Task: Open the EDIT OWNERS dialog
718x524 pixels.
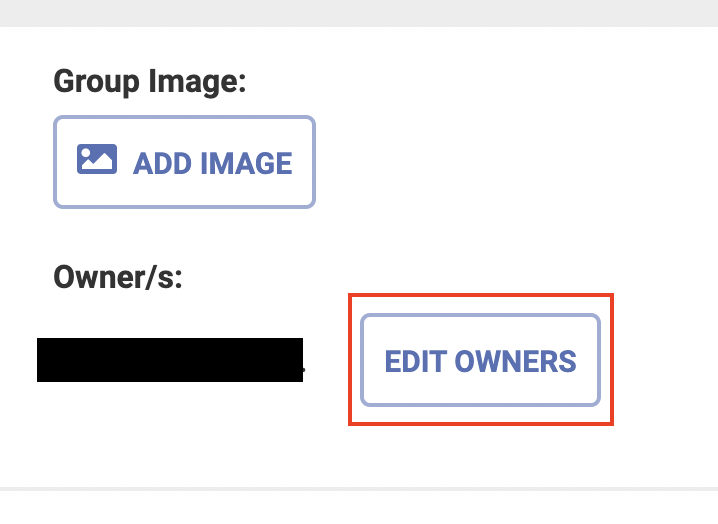Action: (x=480, y=360)
